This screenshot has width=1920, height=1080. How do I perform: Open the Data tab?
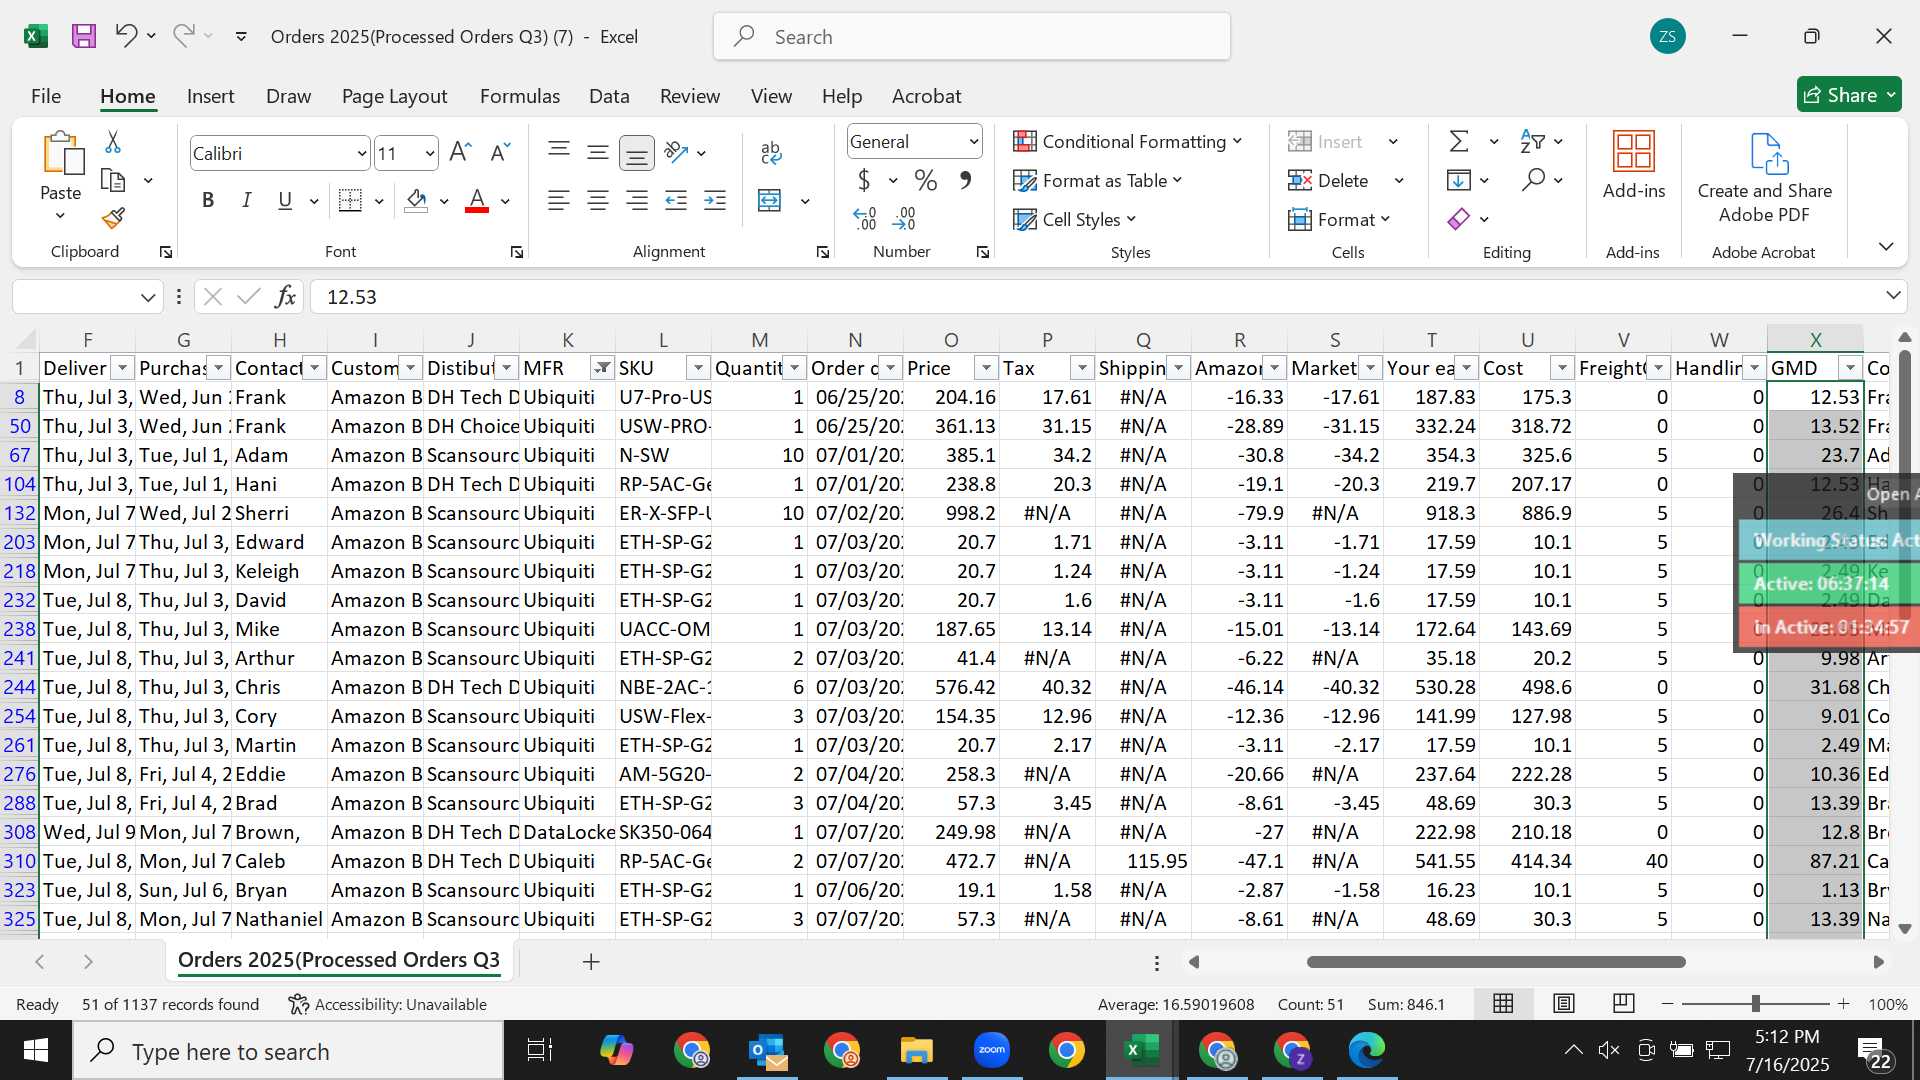[x=609, y=96]
